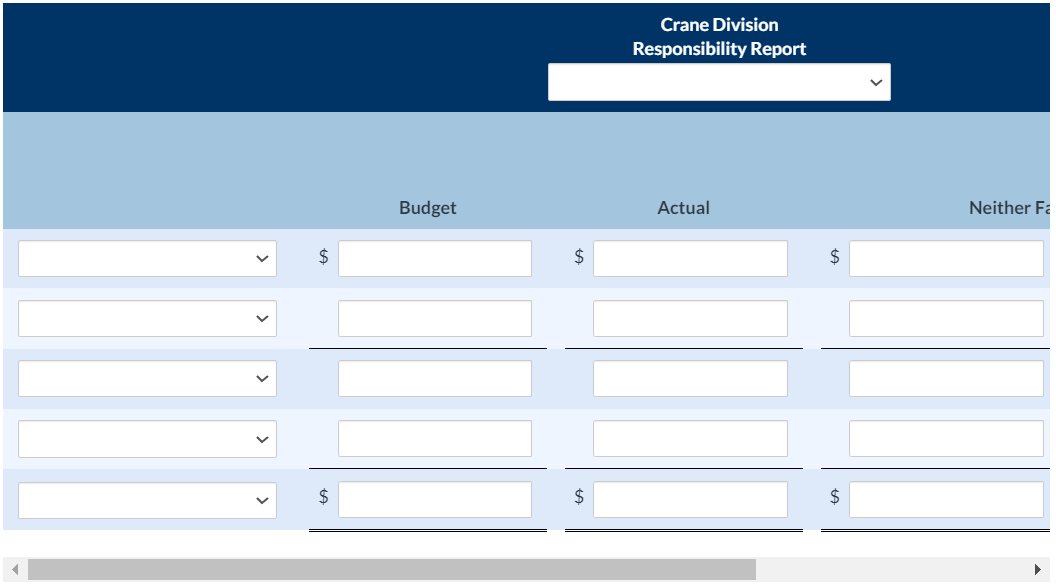Click the third row Neither Favorable field
Screen dimensions: 1056x586
(945, 378)
